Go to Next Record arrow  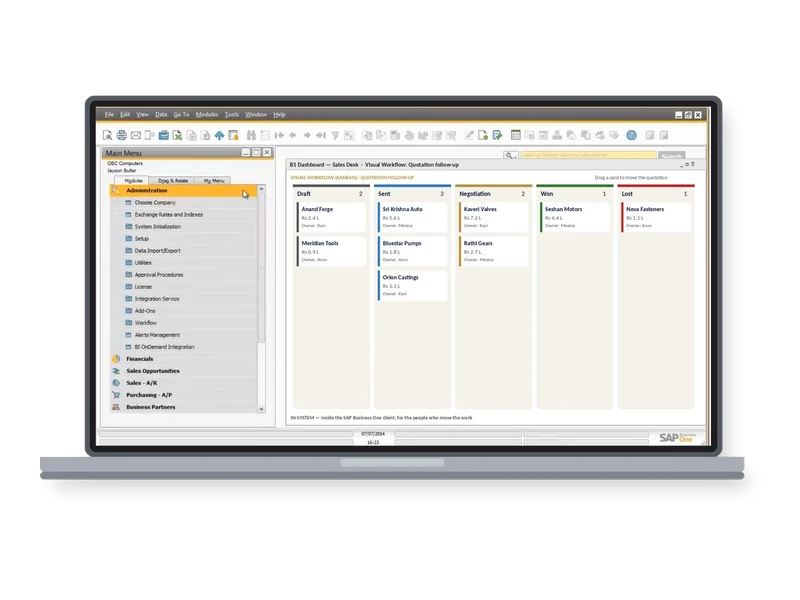(307, 135)
